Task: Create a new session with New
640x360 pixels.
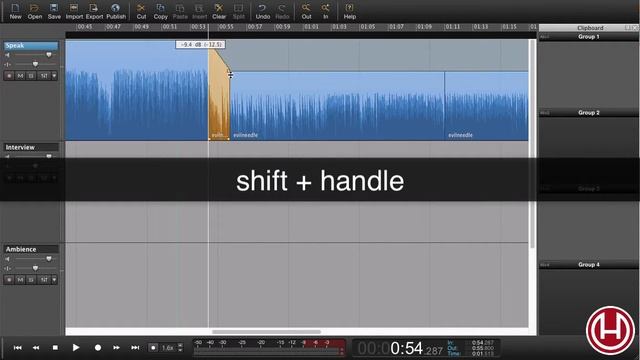Action: 15,11
